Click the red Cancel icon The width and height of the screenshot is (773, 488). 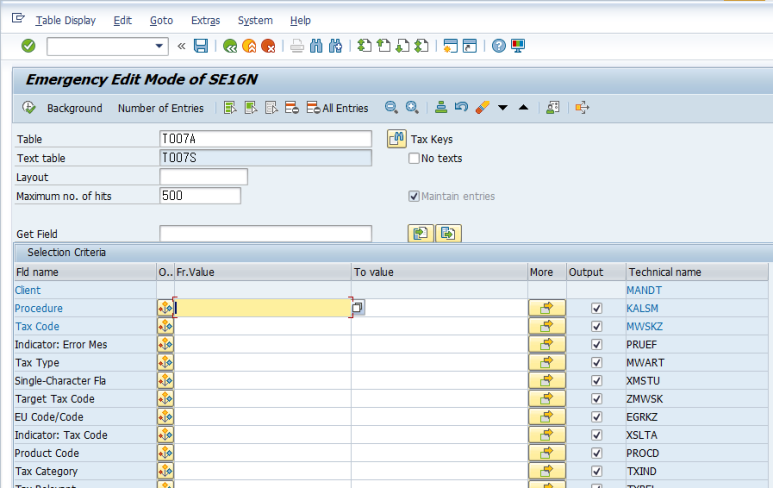click(268, 46)
